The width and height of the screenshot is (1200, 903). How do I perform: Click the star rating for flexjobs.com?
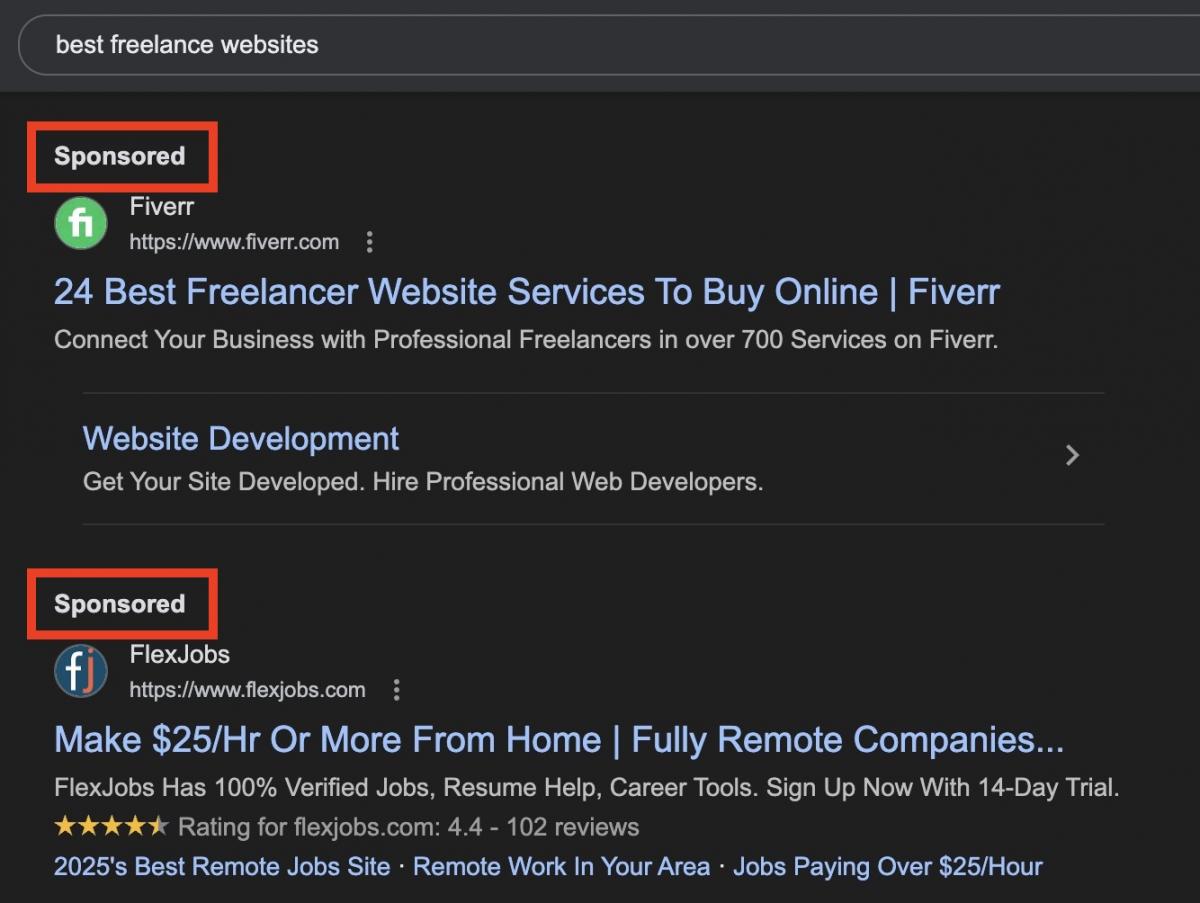tap(110, 827)
